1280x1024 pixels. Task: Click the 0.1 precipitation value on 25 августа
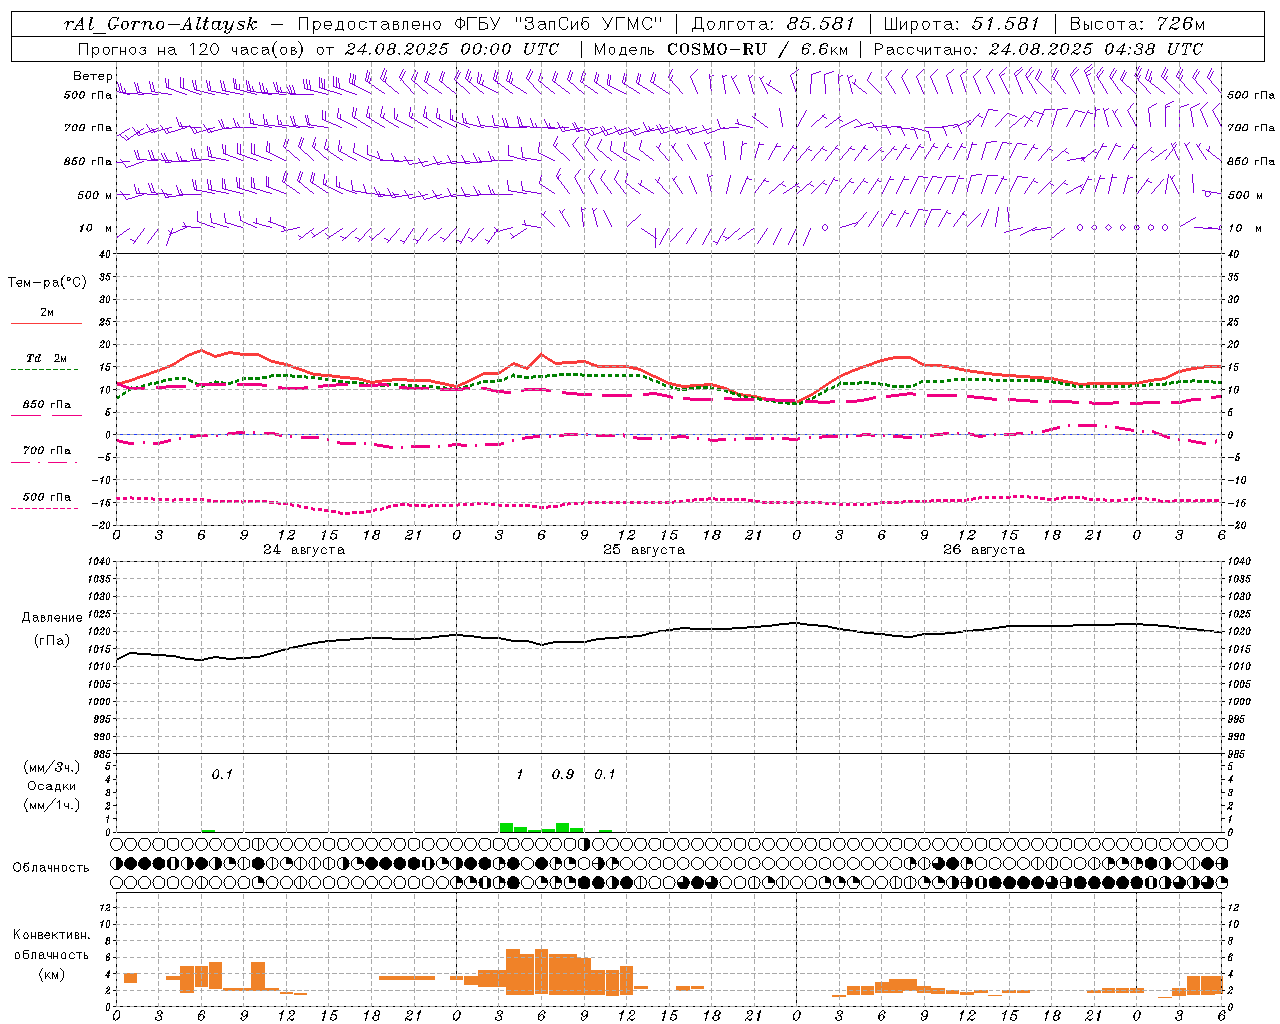coord(605,774)
